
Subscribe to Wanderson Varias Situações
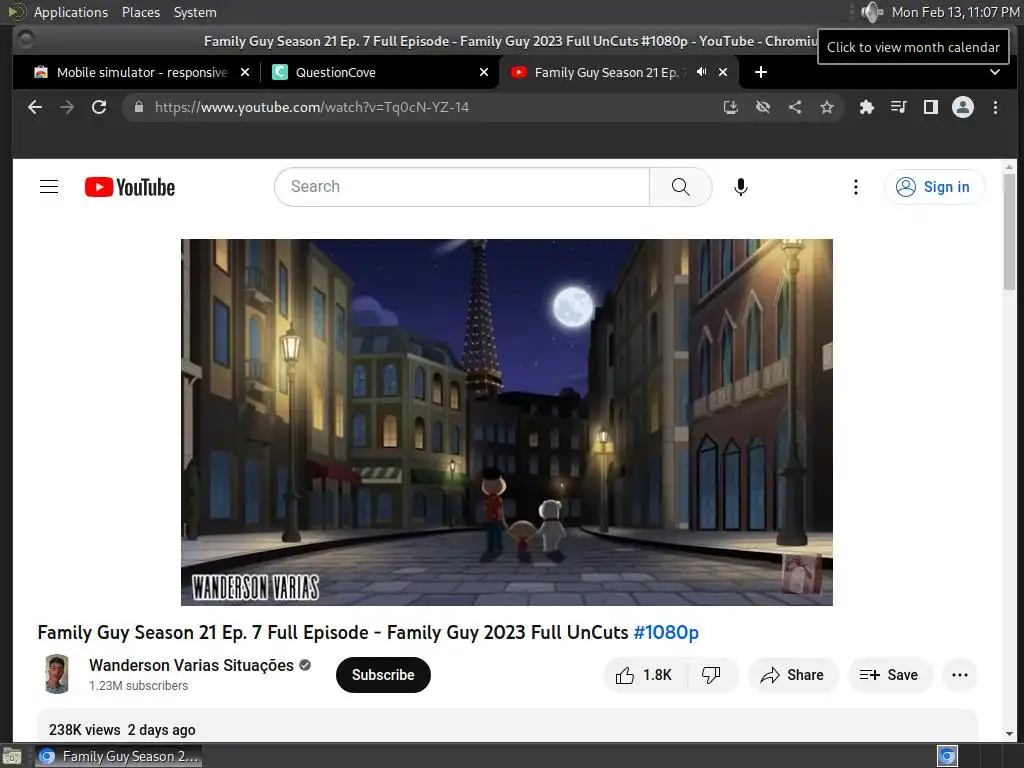tap(383, 675)
